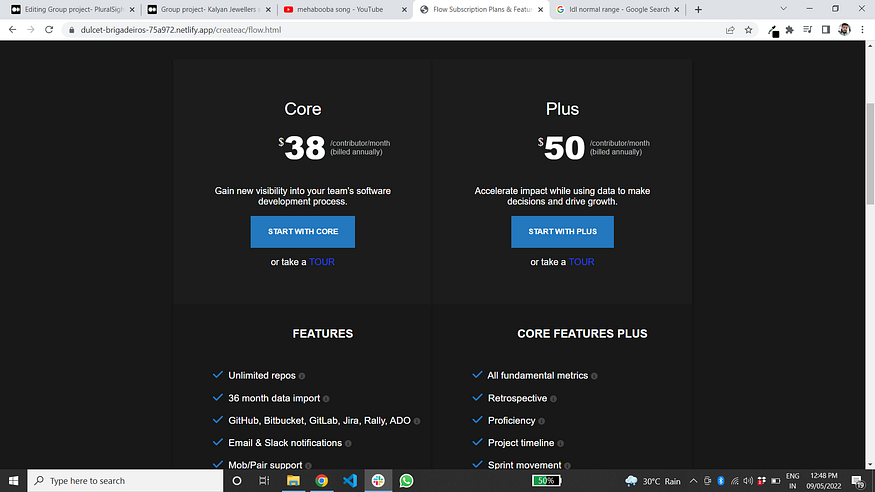Open WhatsApp from the taskbar
The width and height of the screenshot is (875, 492).
click(406, 480)
